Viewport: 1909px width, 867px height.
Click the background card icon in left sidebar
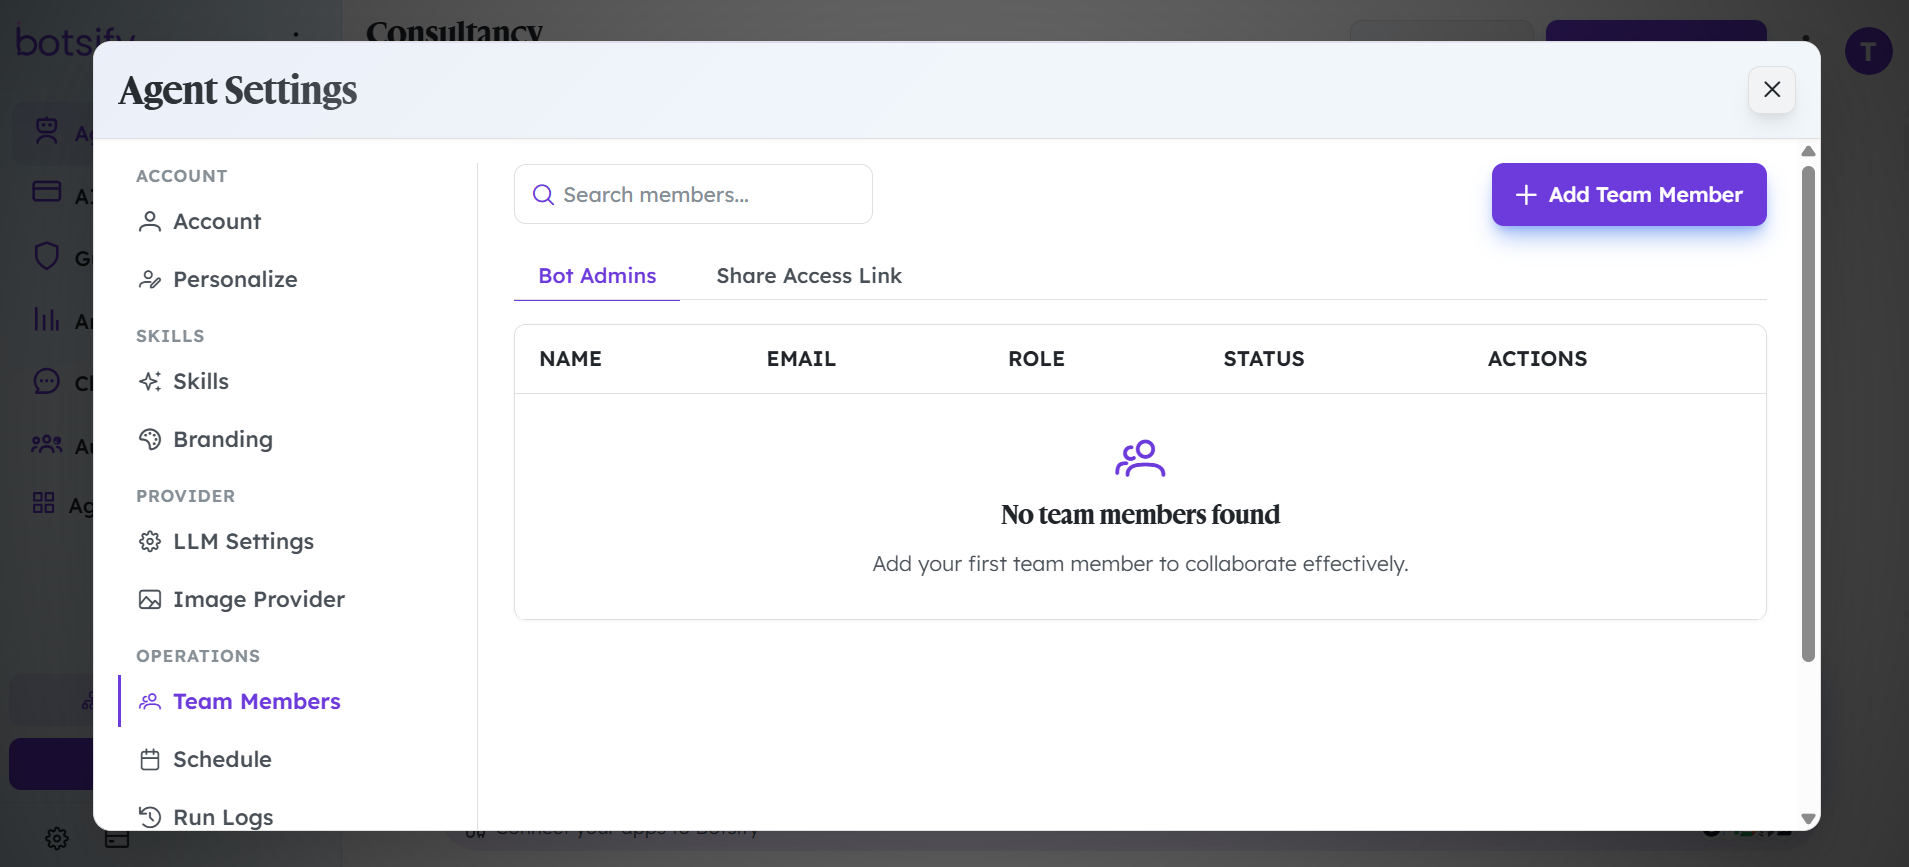point(47,191)
